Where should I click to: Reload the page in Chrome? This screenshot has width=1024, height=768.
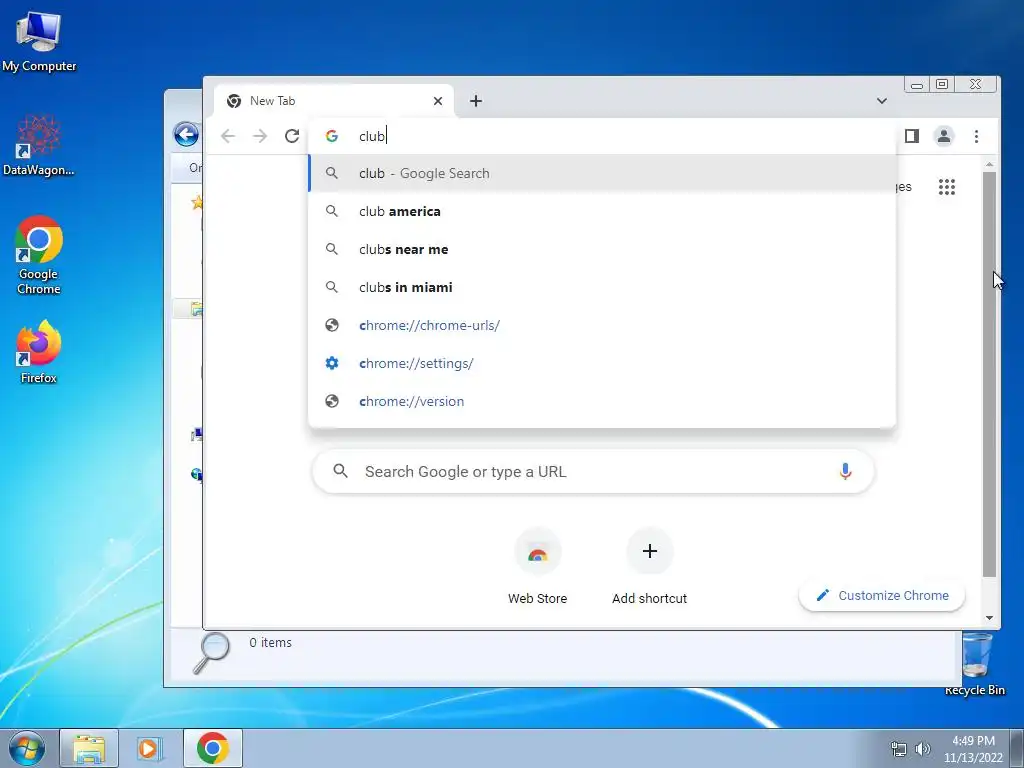(292, 136)
